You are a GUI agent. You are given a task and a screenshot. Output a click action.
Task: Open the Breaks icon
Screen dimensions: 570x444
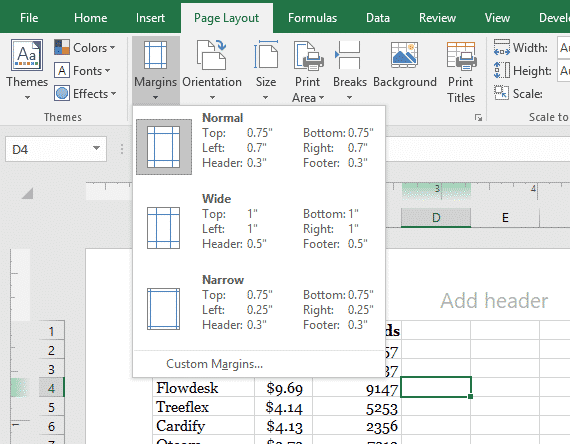point(348,55)
